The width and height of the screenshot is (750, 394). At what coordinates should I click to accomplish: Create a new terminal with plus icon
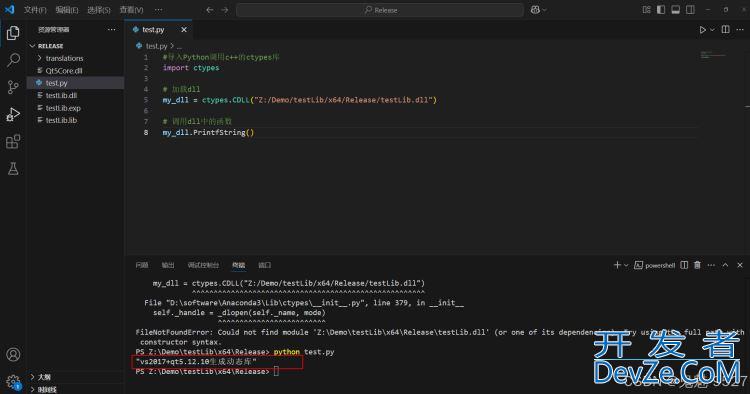coord(617,265)
